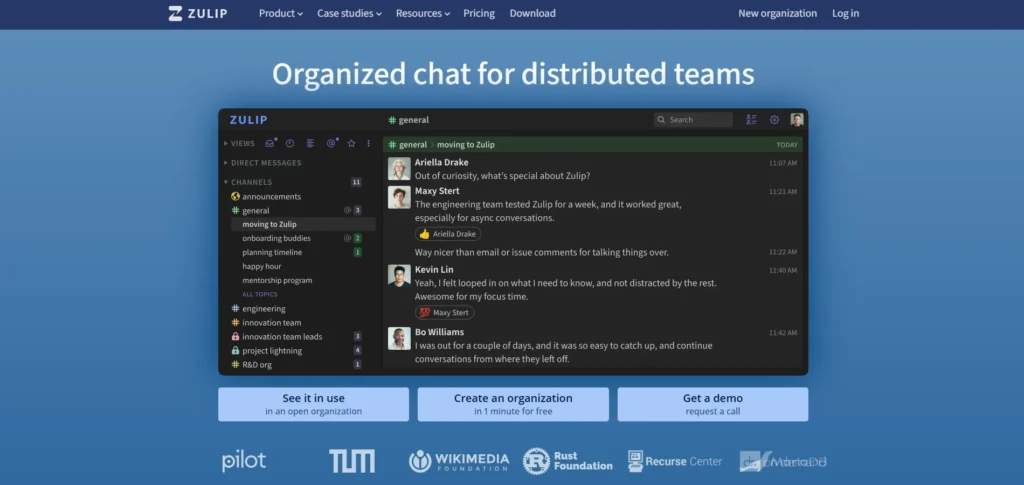Click the Log in link

pos(845,13)
